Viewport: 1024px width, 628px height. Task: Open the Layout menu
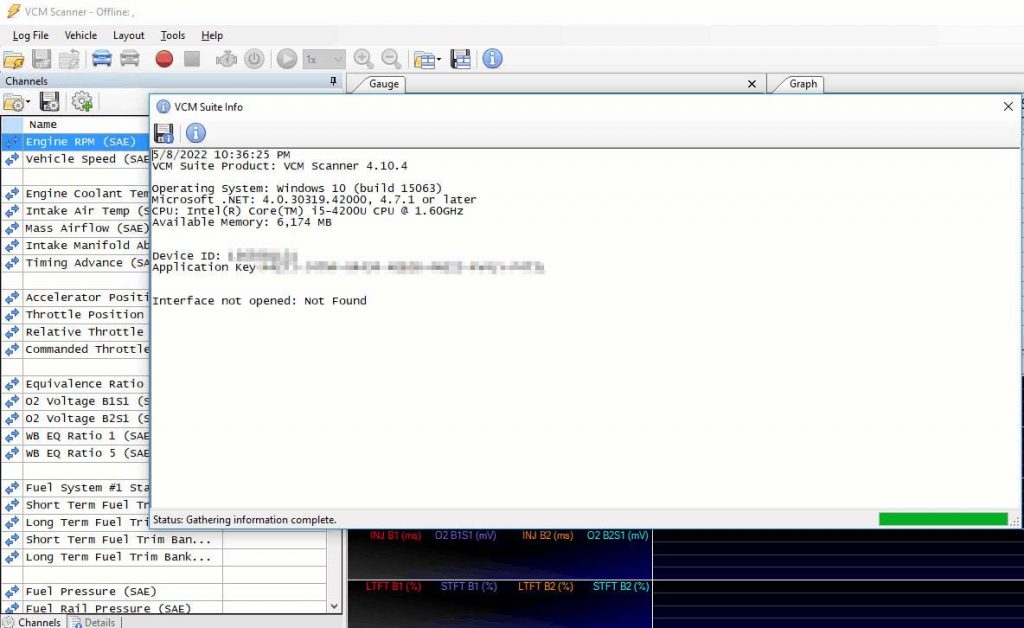pyautogui.click(x=129, y=35)
